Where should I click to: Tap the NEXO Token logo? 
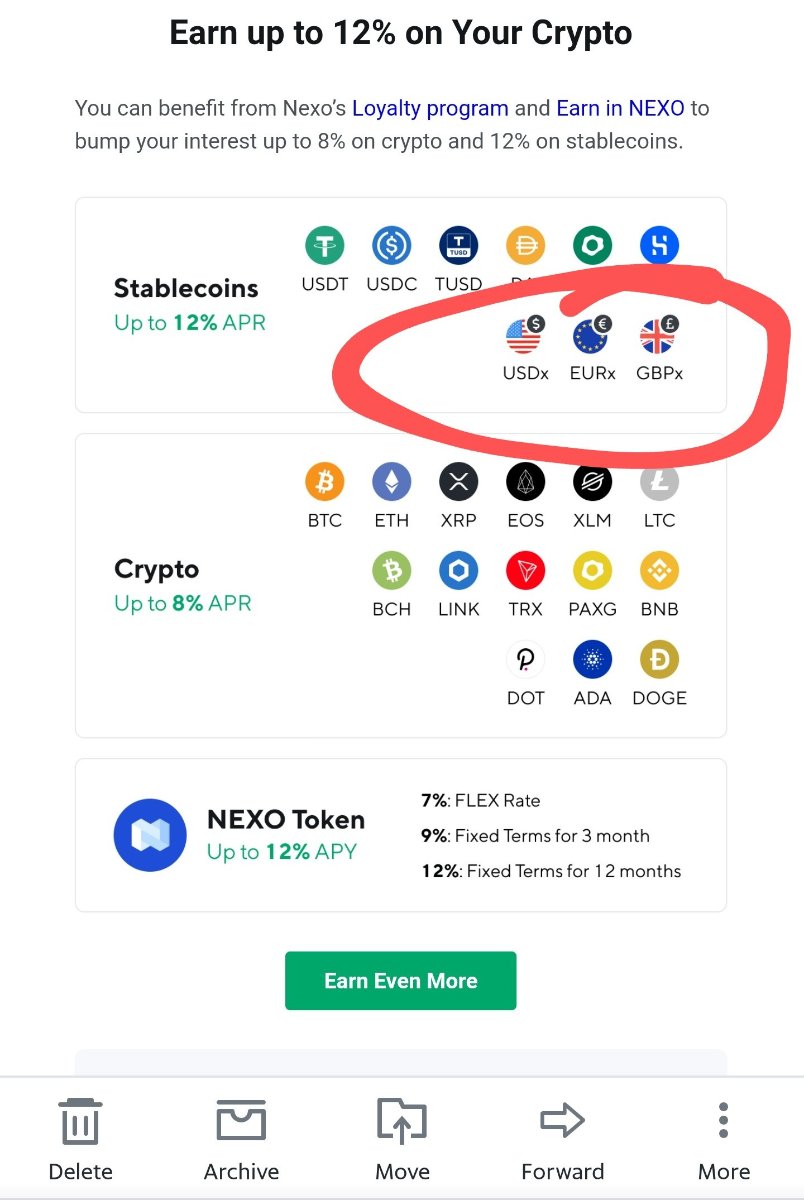[150, 835]
